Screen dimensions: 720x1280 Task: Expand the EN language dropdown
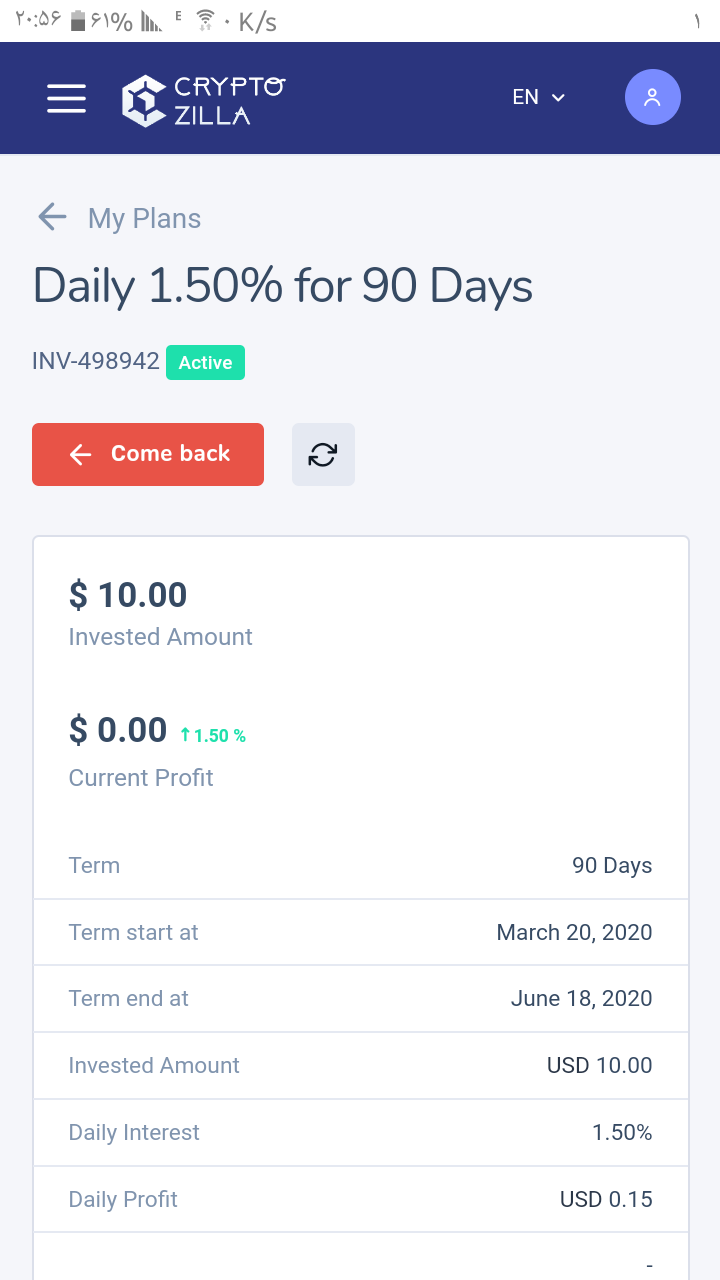[539, 97]
